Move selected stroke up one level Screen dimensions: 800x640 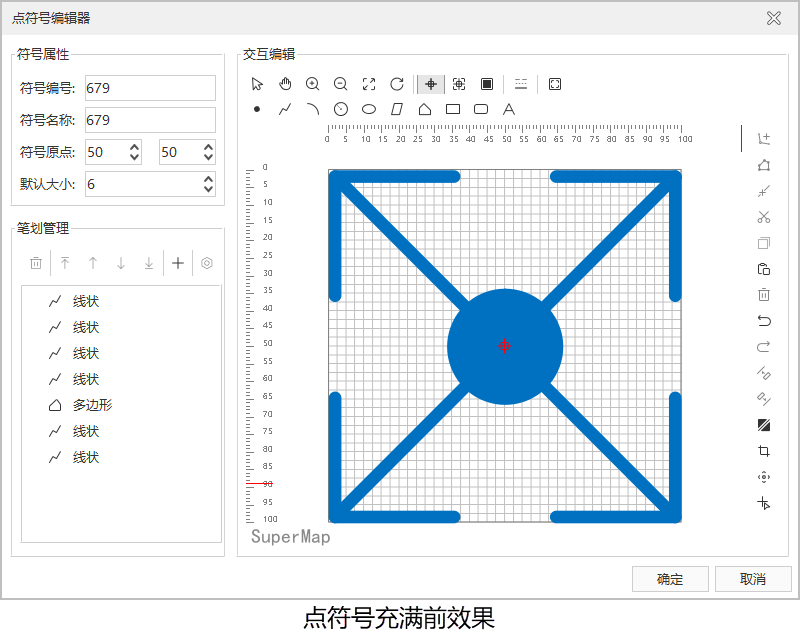tap(93, 263)
